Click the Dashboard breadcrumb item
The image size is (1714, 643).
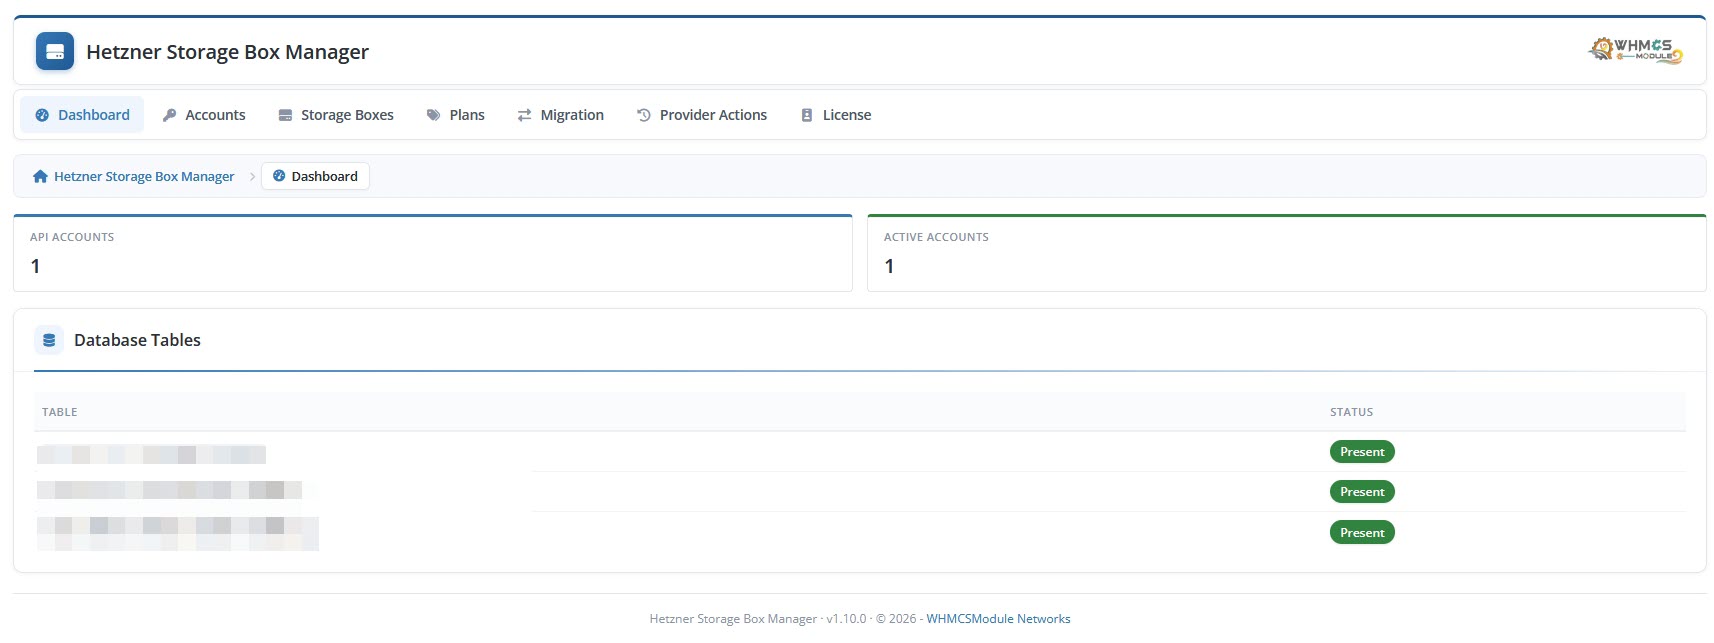click(x=315, y=176)
